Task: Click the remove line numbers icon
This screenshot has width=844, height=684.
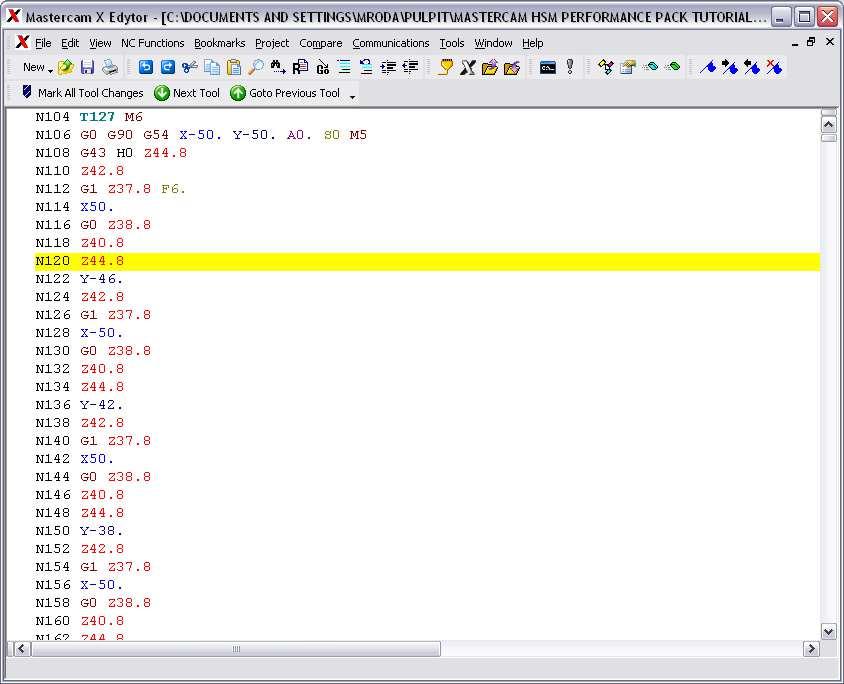Action: click(x=366, y=67)
